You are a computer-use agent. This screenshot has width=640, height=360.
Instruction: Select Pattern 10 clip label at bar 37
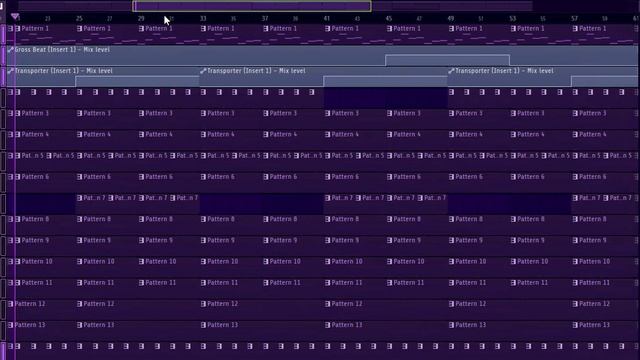tap(285, 262)
